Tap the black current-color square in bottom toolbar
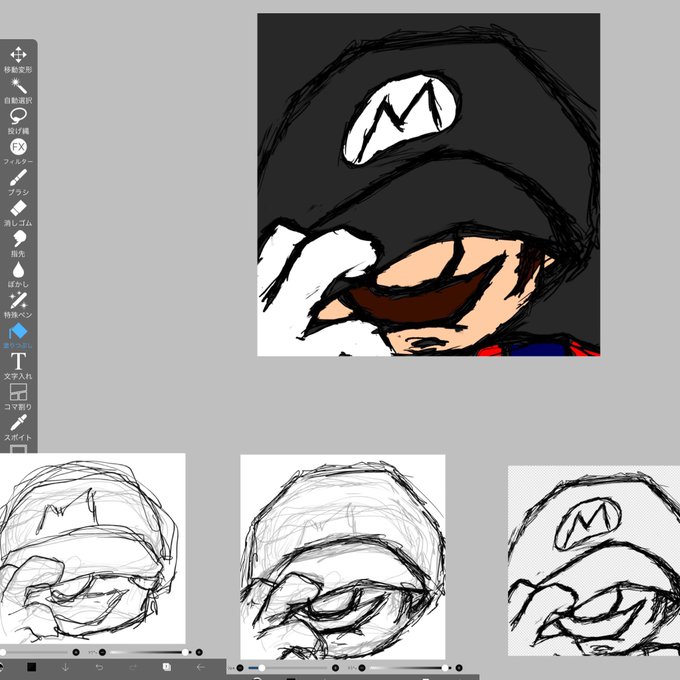 point(32,667)
